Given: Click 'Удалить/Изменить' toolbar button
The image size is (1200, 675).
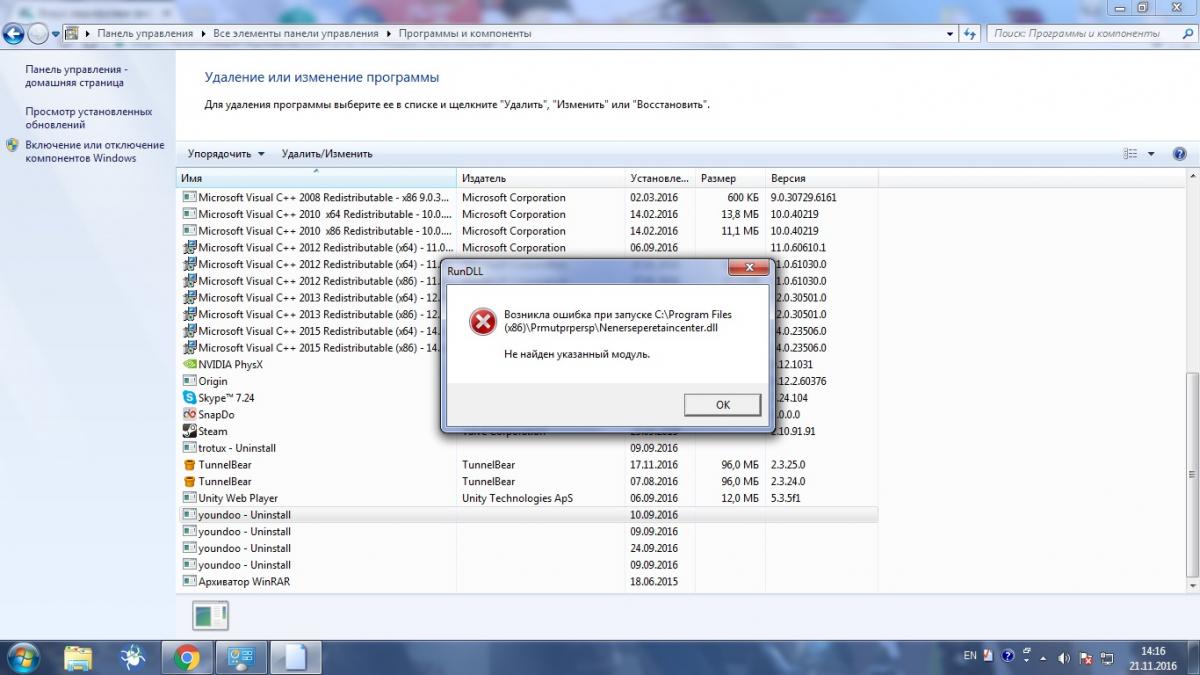Looking at the screenshot, I should [327, 154].
